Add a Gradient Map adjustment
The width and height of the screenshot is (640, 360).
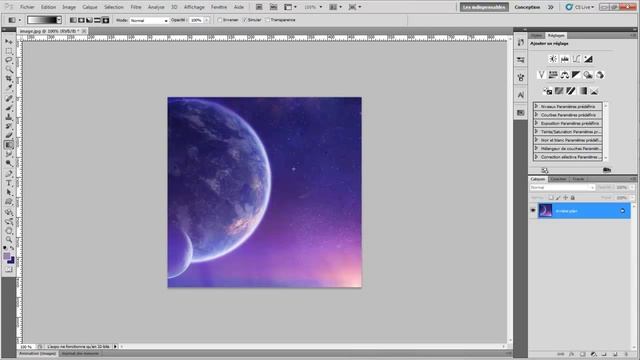582,91
